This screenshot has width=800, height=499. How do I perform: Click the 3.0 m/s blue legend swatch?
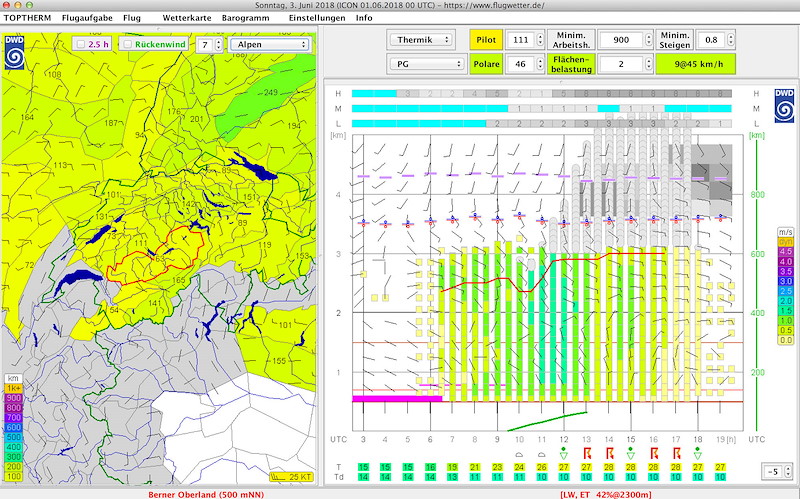click(786, 281)
